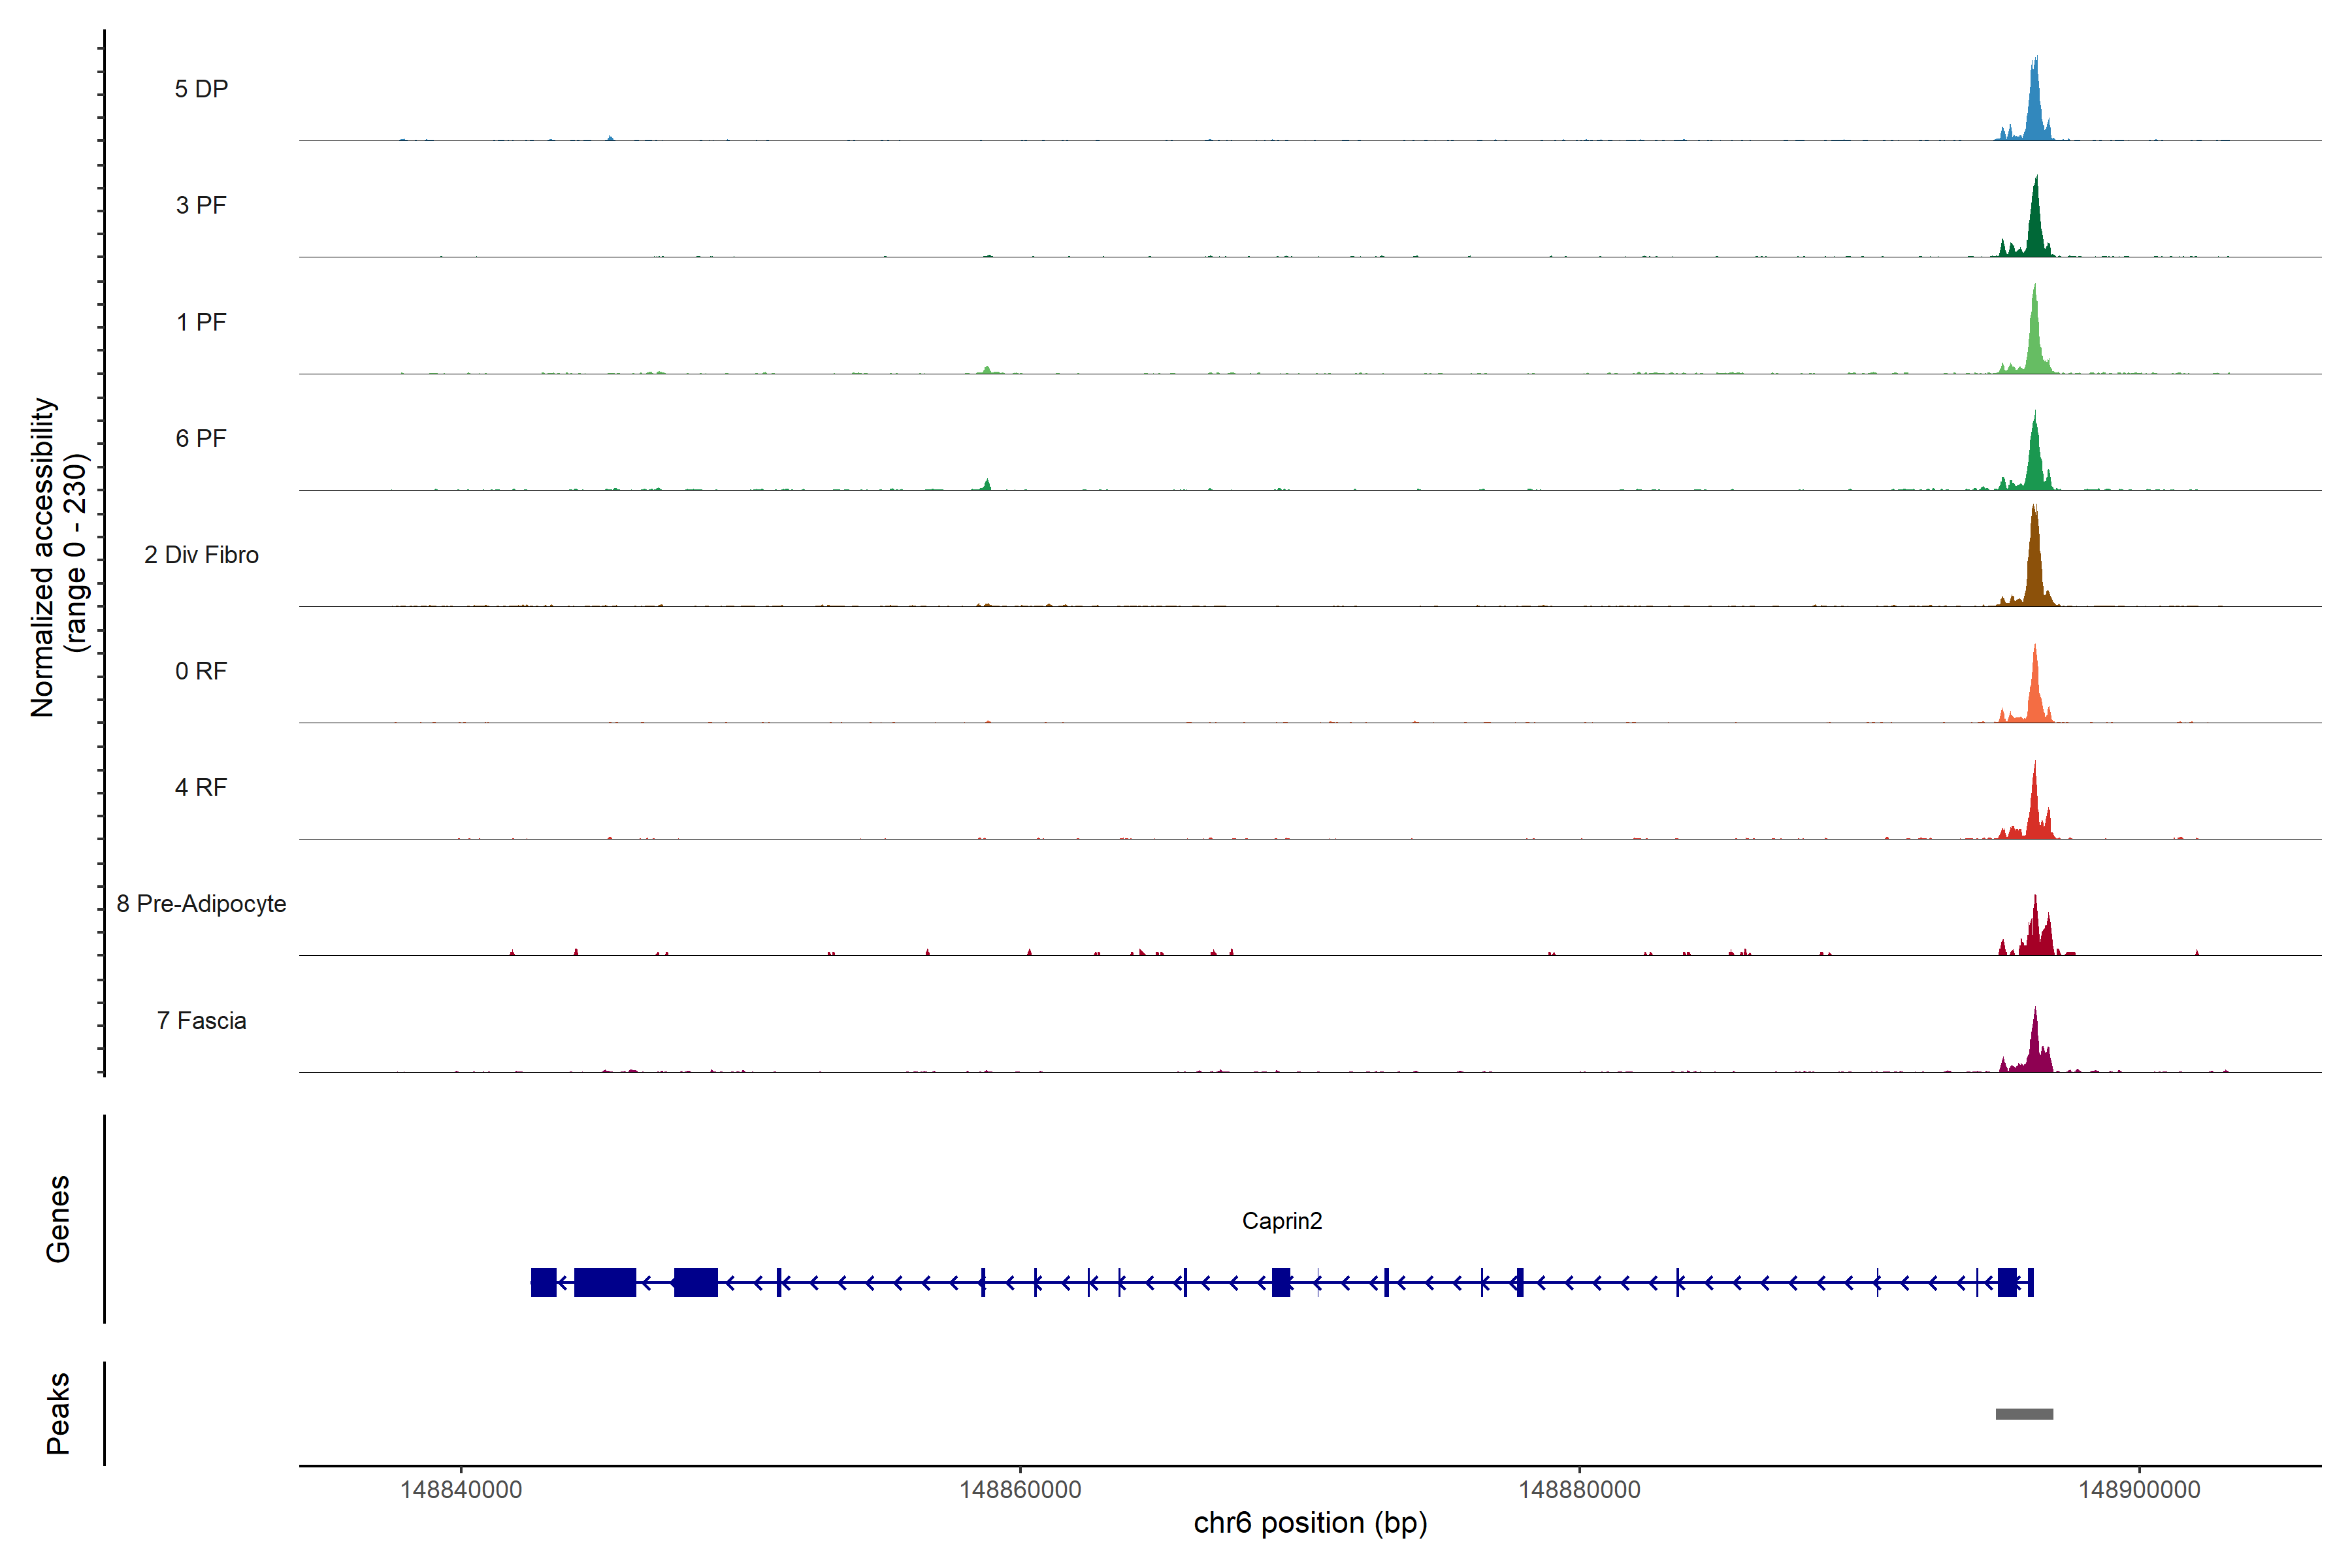
Task: Click the leftmost Caprin2 exon block
Action: click(543, 1282)
